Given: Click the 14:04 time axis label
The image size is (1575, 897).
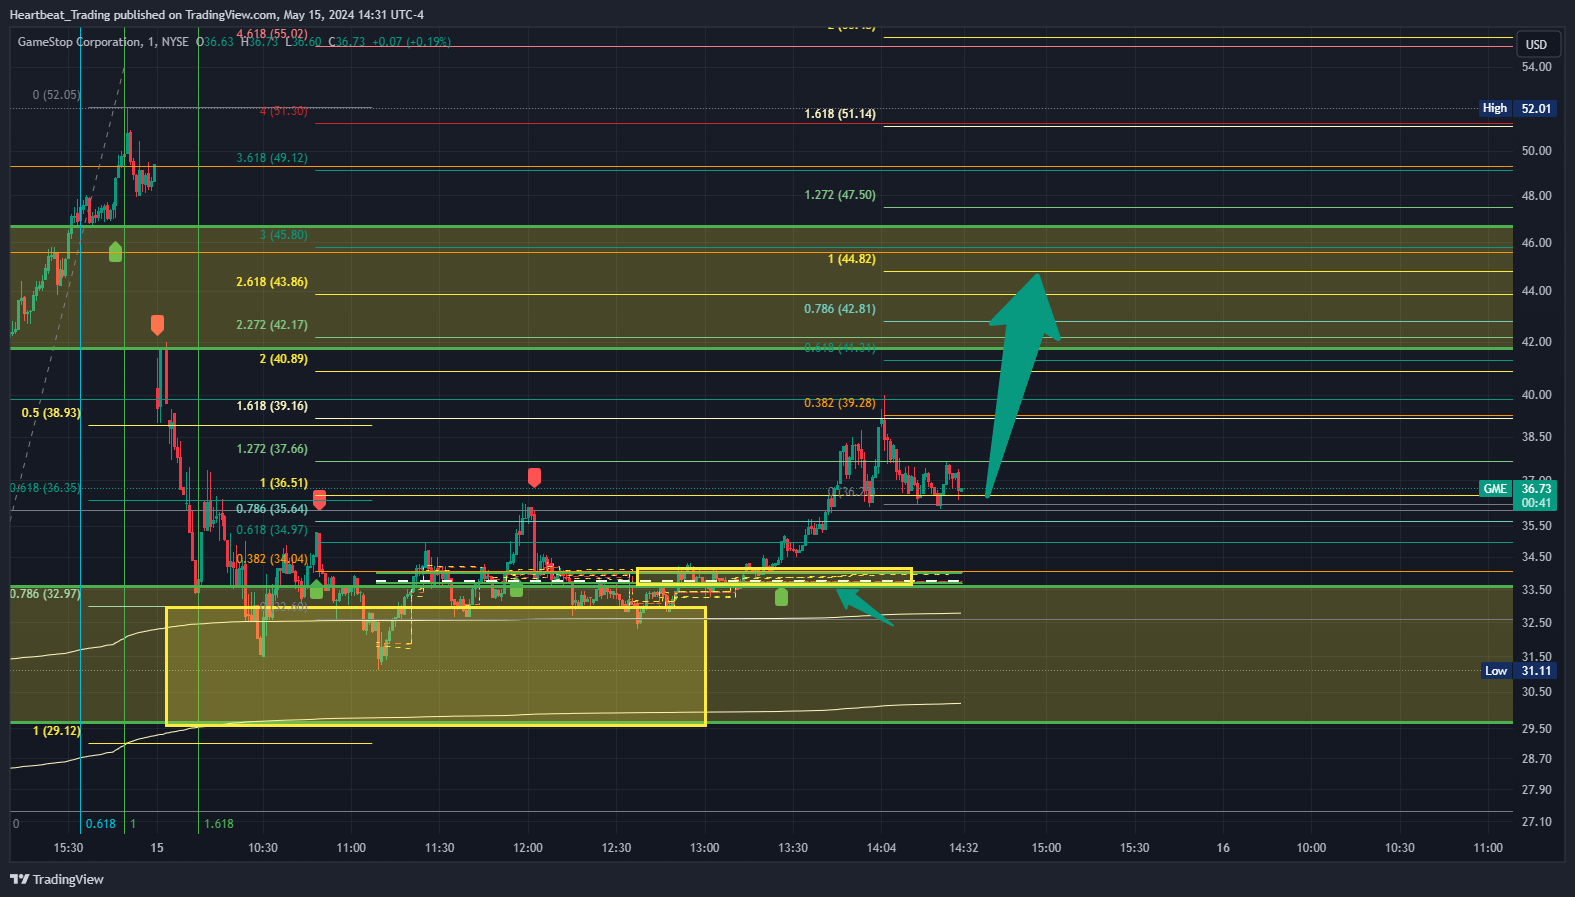Looking at the screenshot, I should click(x=881, y=848).
